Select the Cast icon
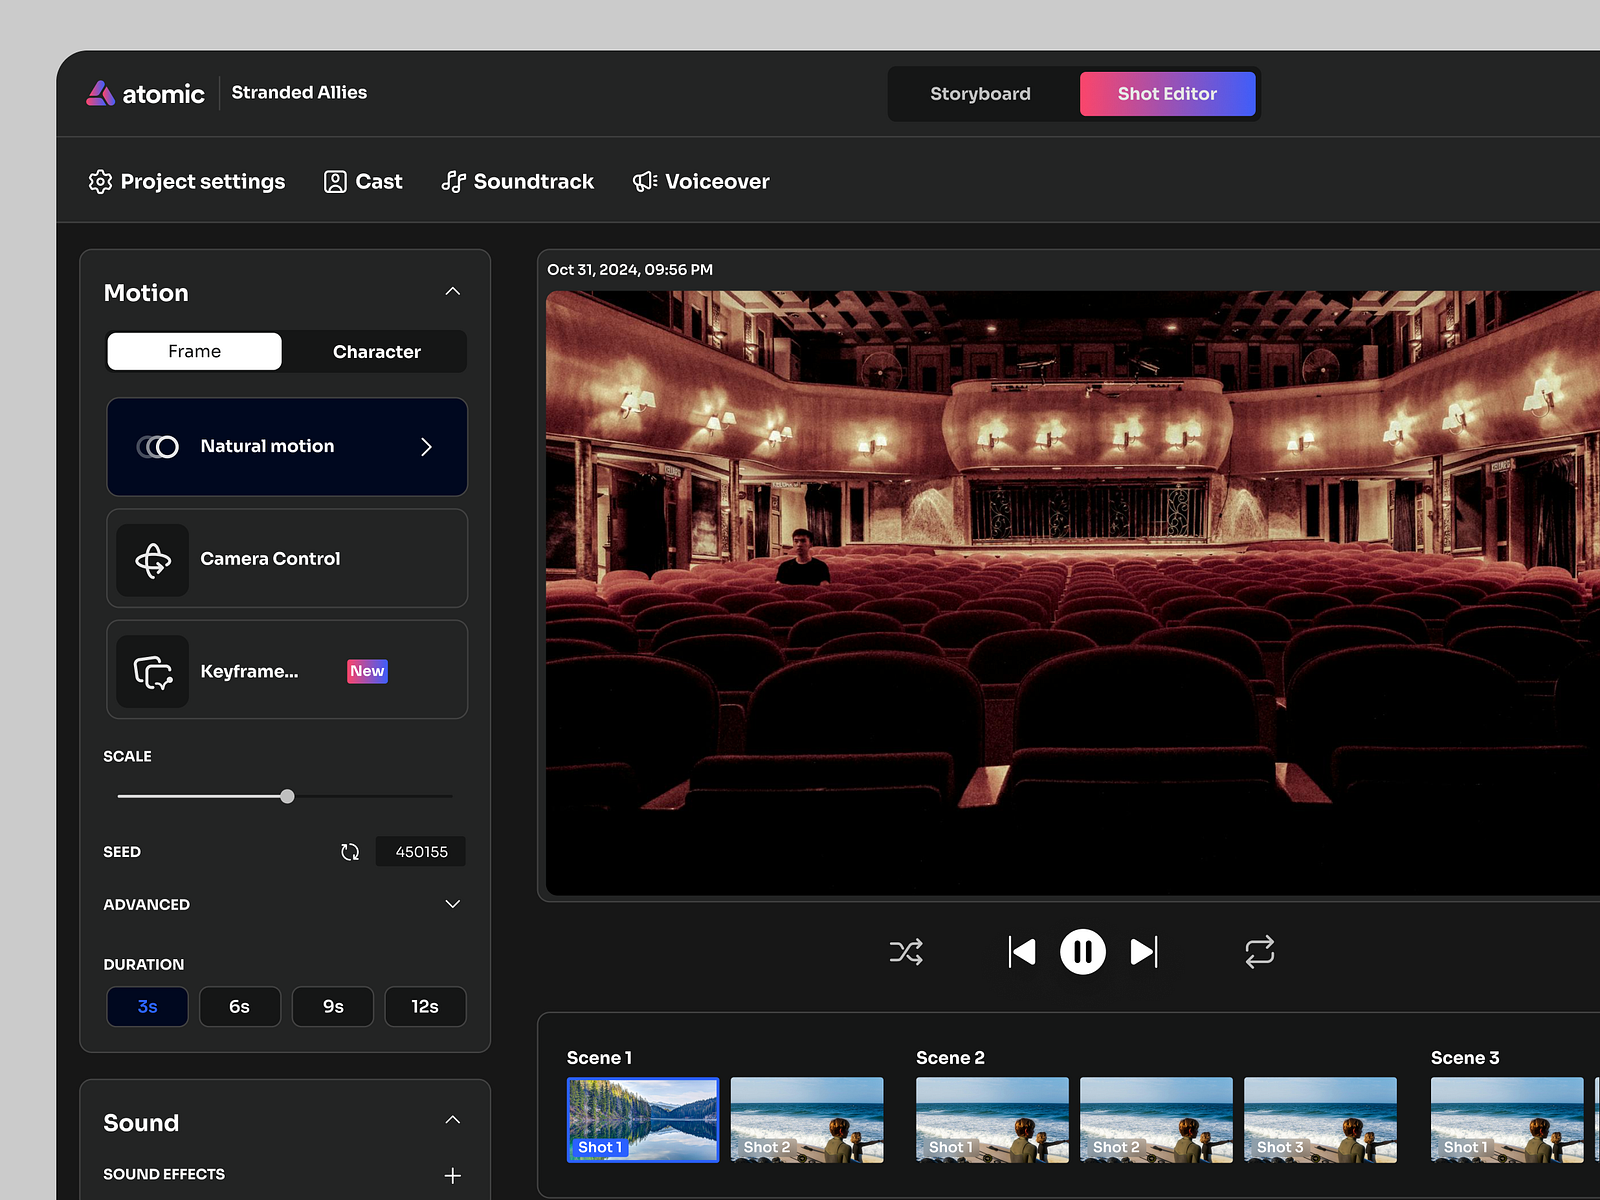The width and height of the screenshot is (1600, 1200). (x=335, y=181)
